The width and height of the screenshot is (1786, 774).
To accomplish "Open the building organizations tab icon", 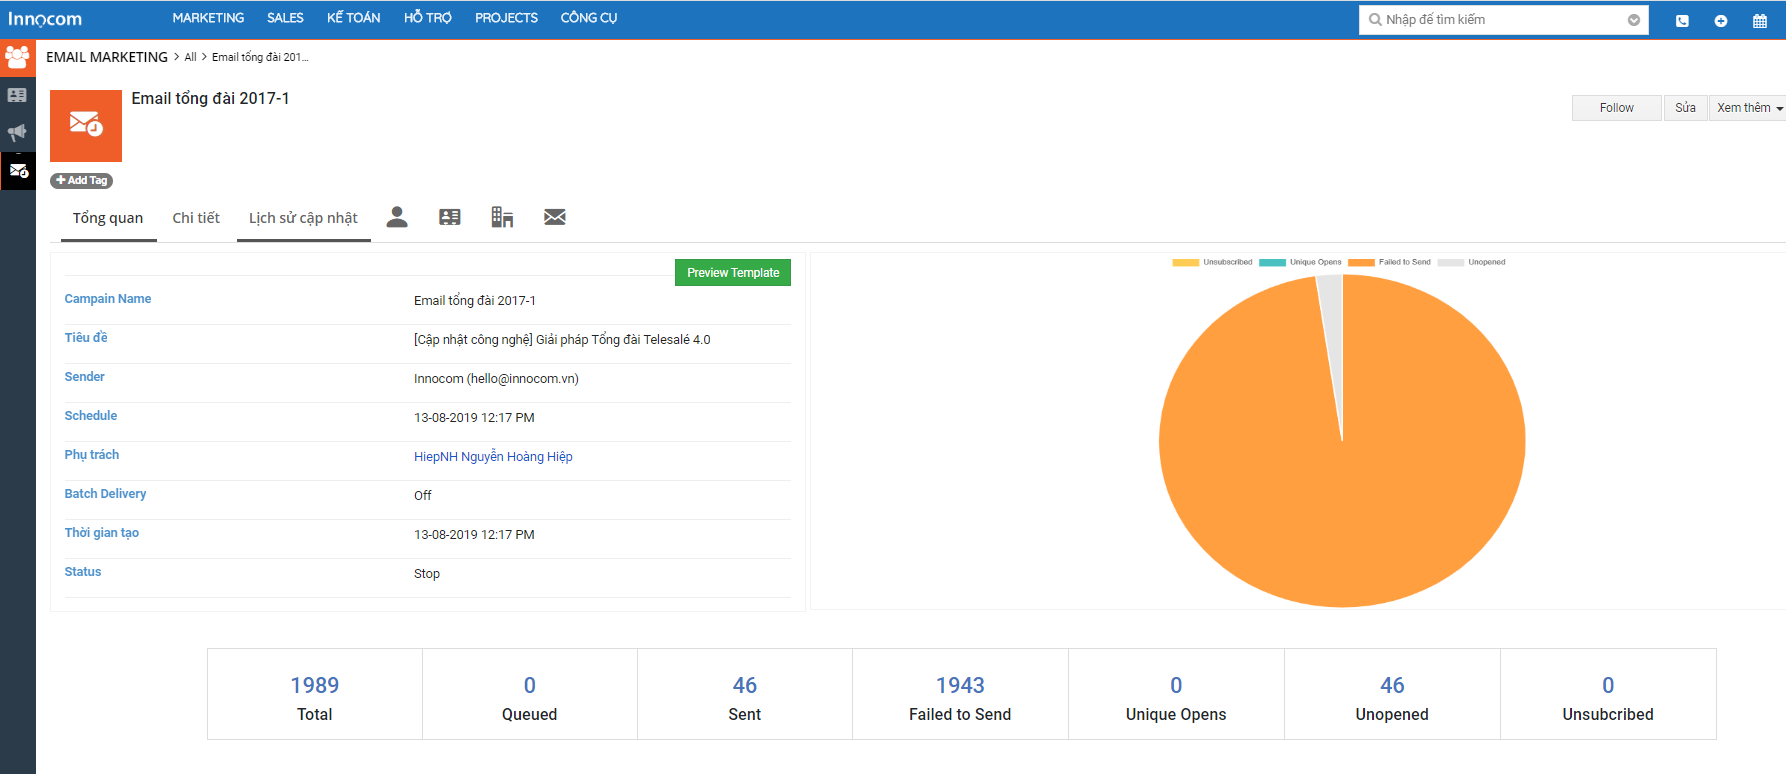I will pyautogui.click(x=502, y=217).
